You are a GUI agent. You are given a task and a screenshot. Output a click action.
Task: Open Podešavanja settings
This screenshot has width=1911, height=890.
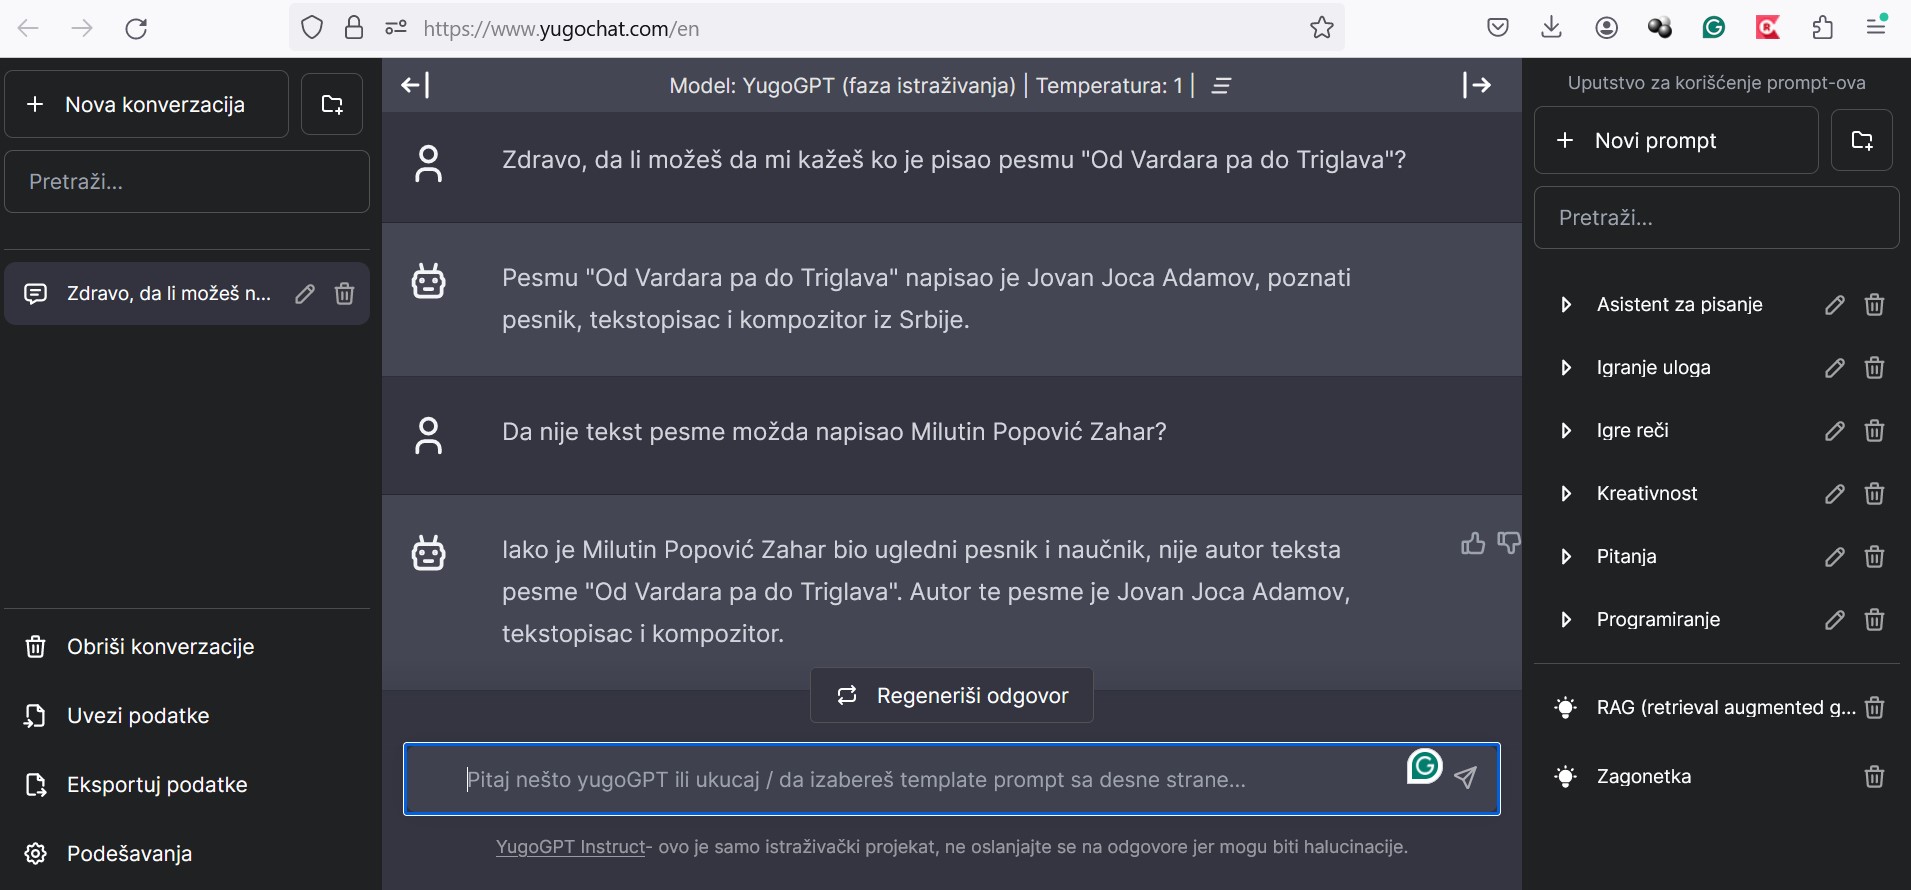(x=129, y=853)
